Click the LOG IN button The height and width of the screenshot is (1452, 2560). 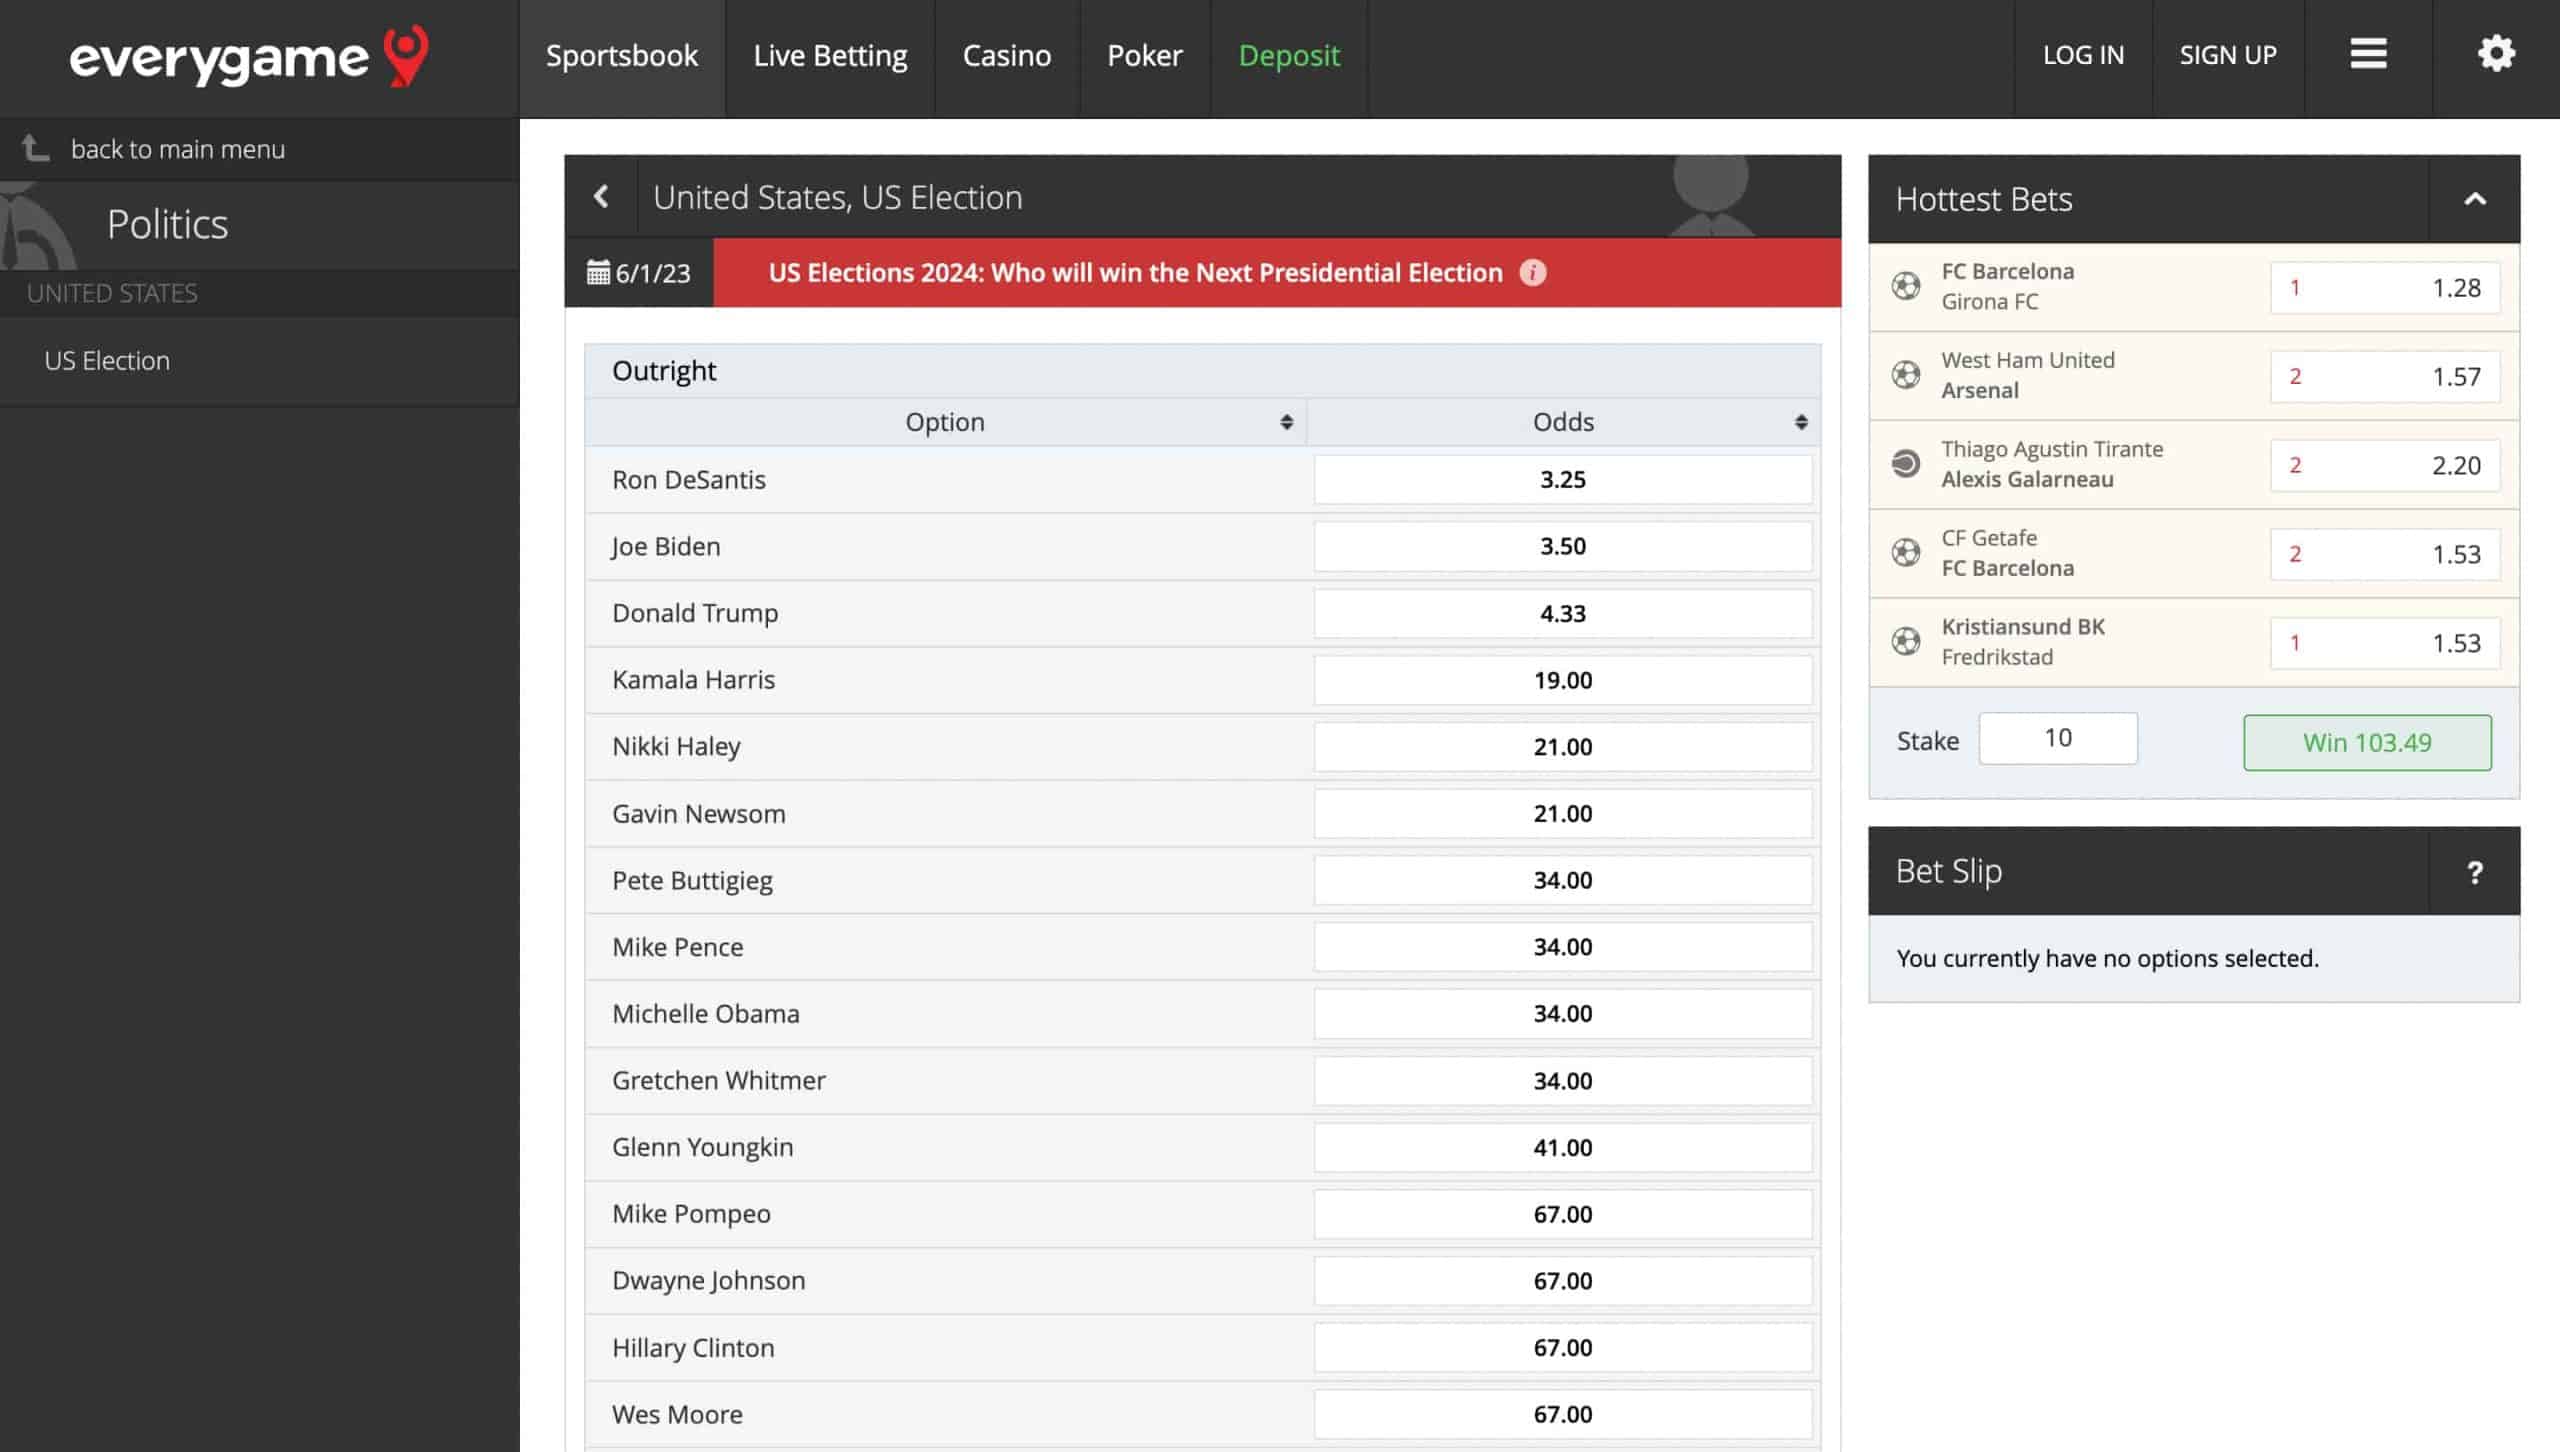[2082, 54]
